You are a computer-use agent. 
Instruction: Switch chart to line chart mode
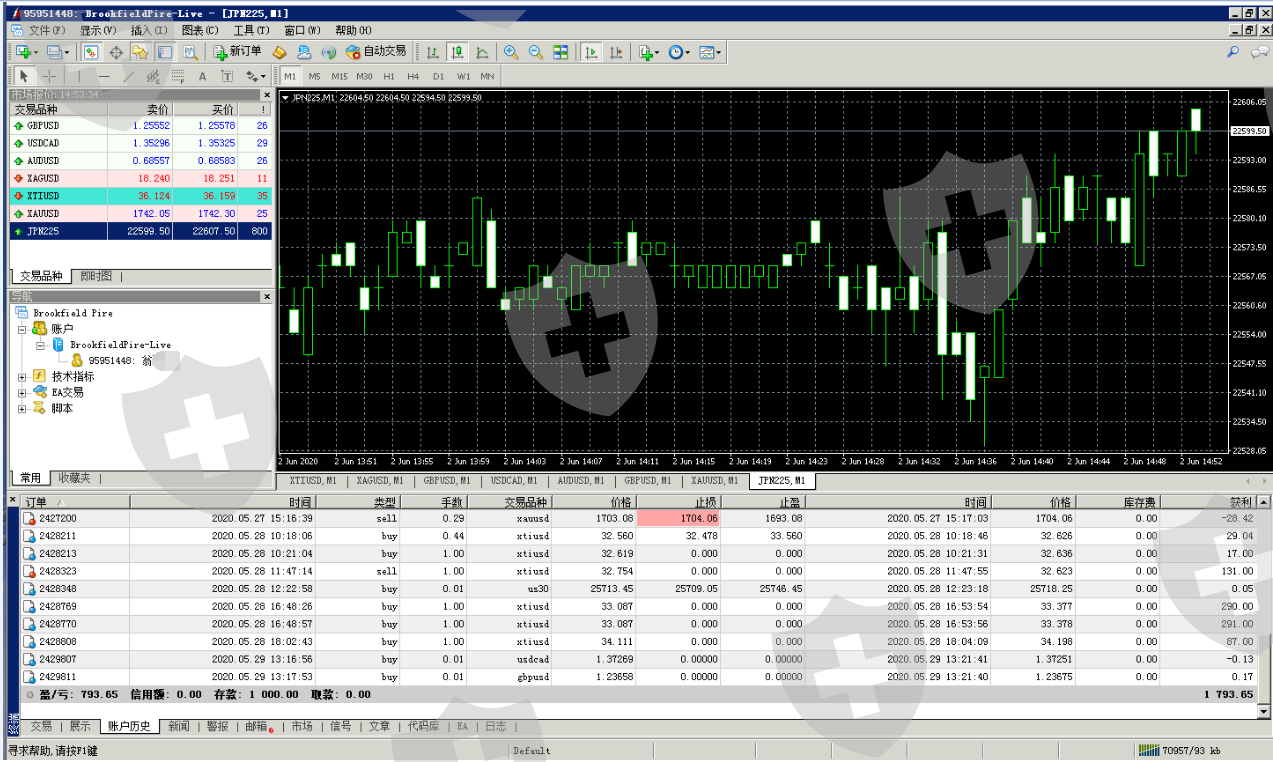pos(482,52)
